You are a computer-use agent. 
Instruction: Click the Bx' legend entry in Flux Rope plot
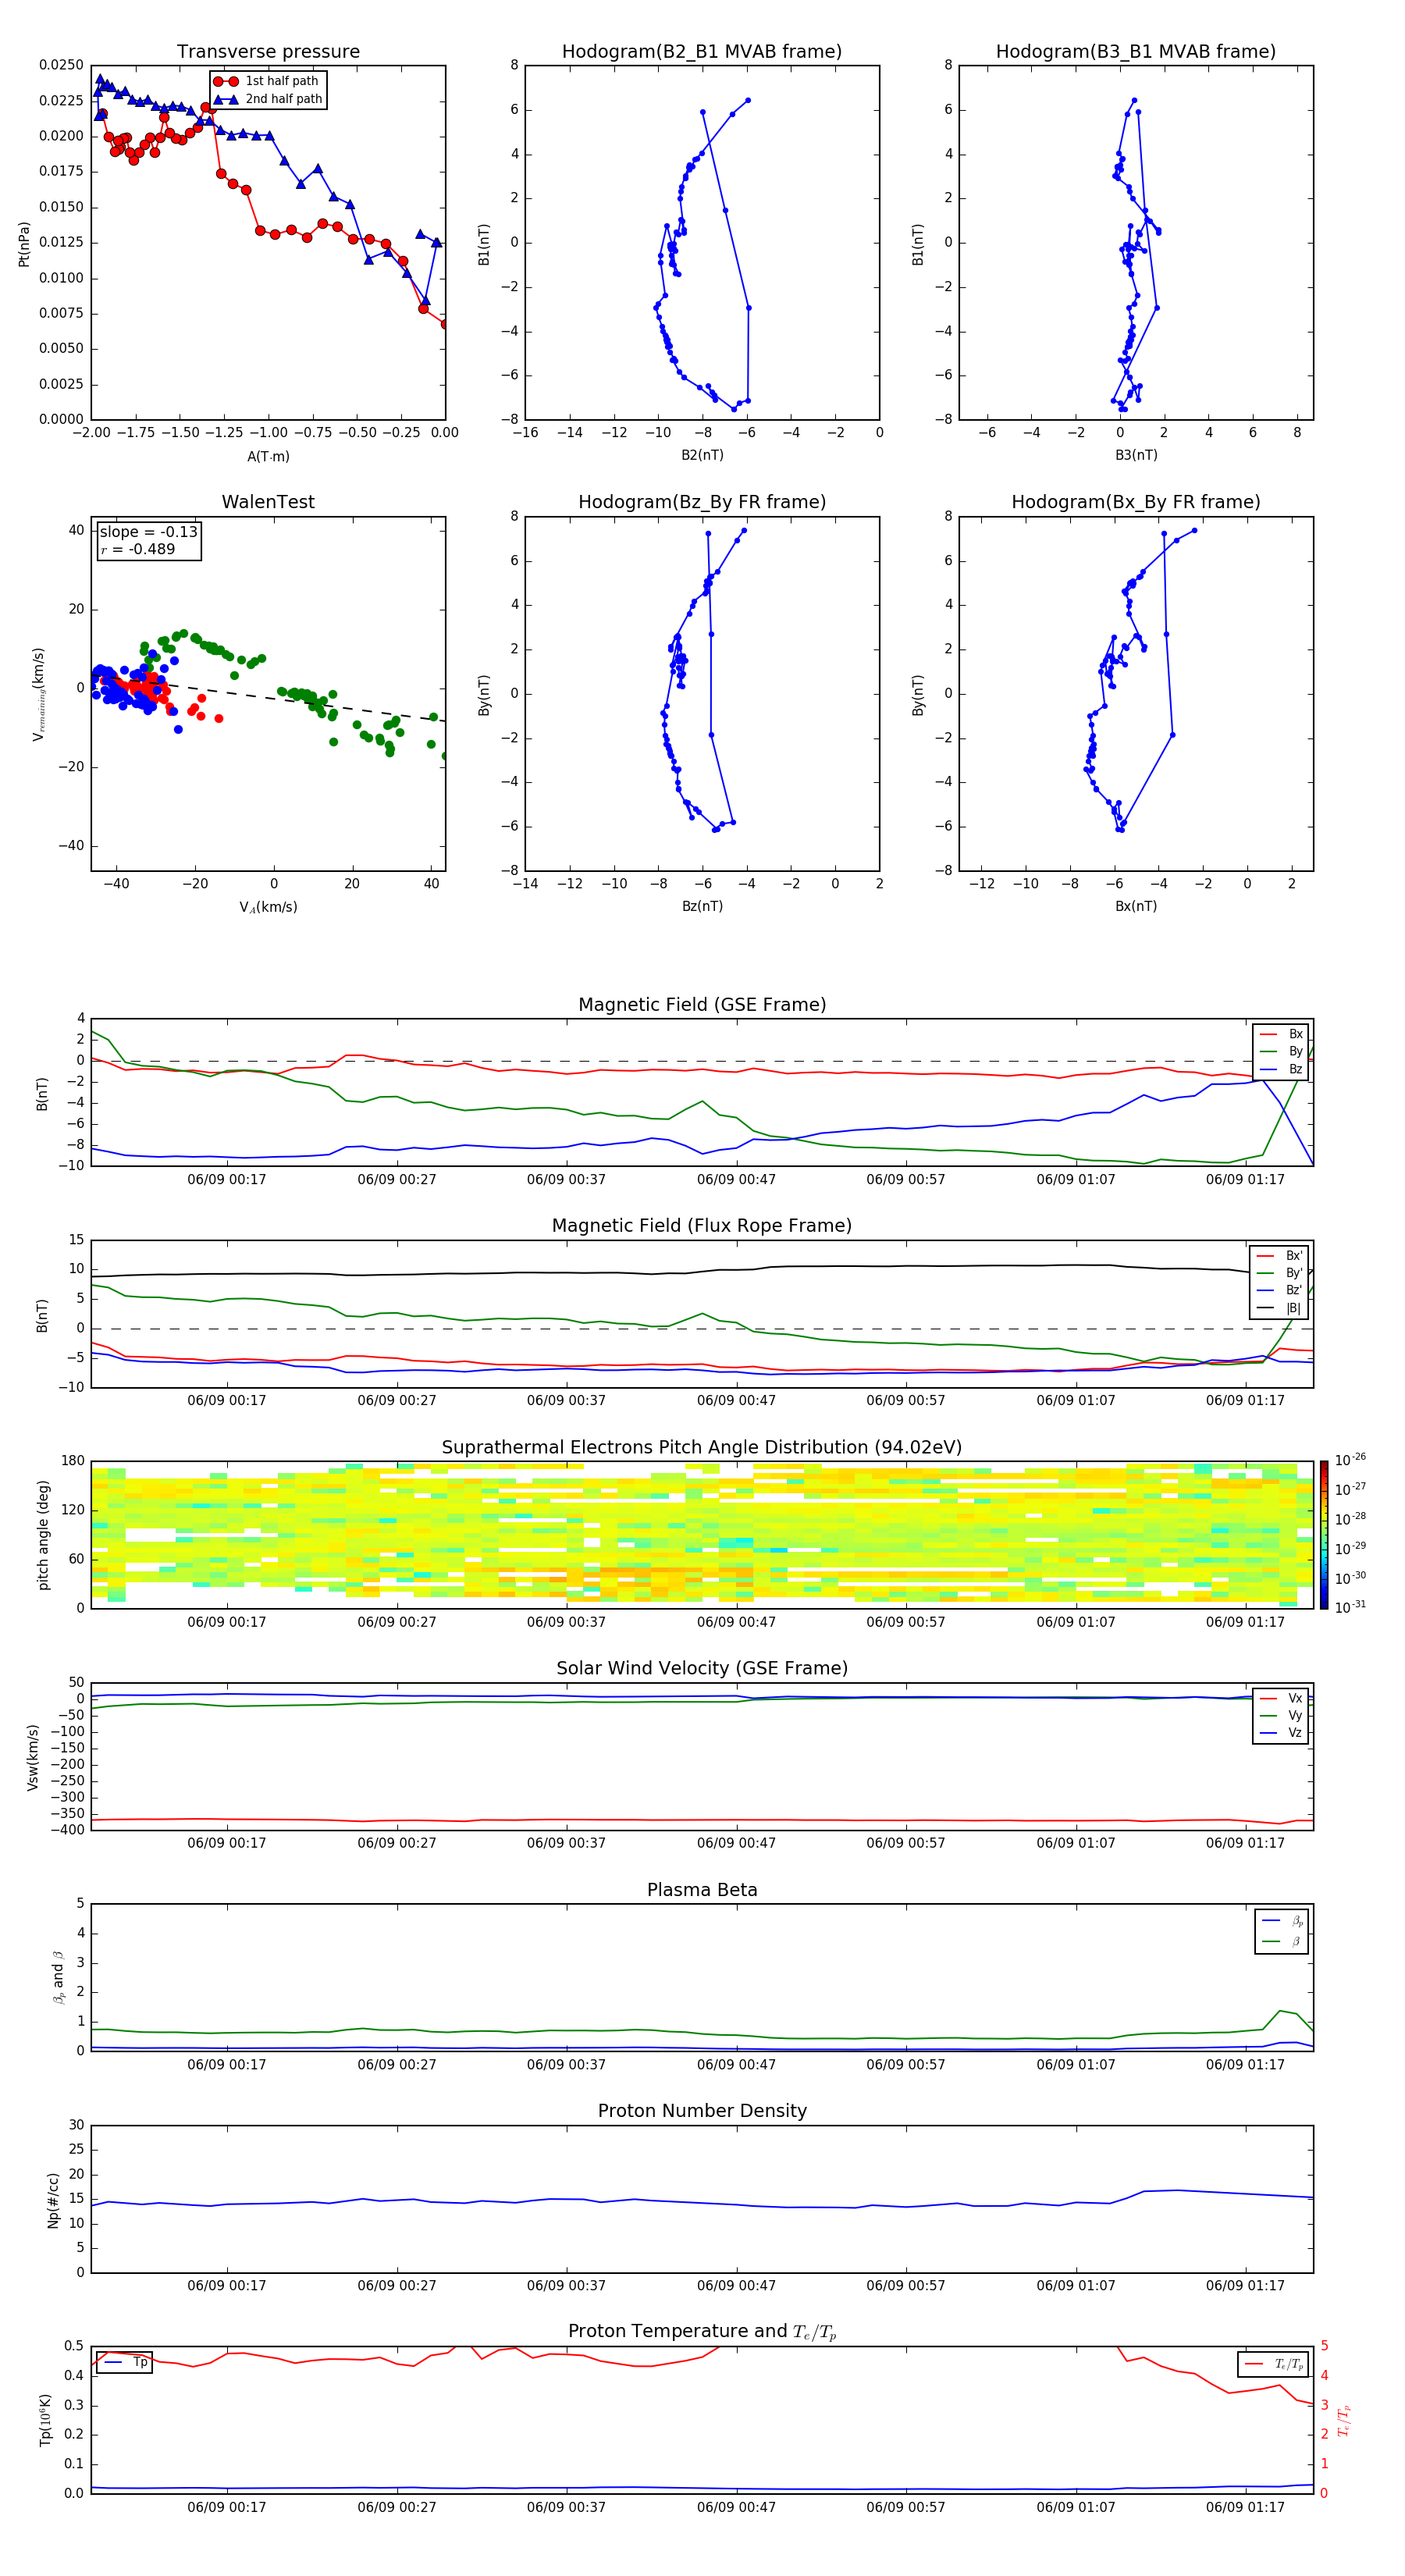pos(1280,1256)
